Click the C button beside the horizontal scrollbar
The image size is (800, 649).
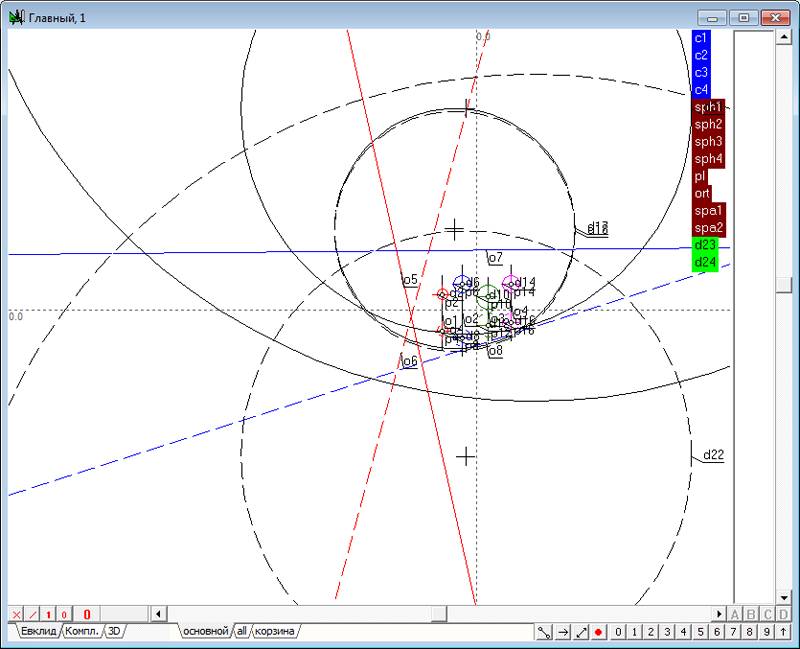[767, 614]
